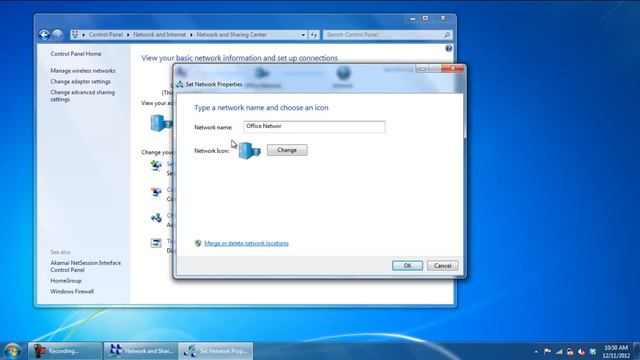This screenshot has width=640, height=360.
Task: Click active network icon in Sharing Center
Action: [x=161, y=123]
